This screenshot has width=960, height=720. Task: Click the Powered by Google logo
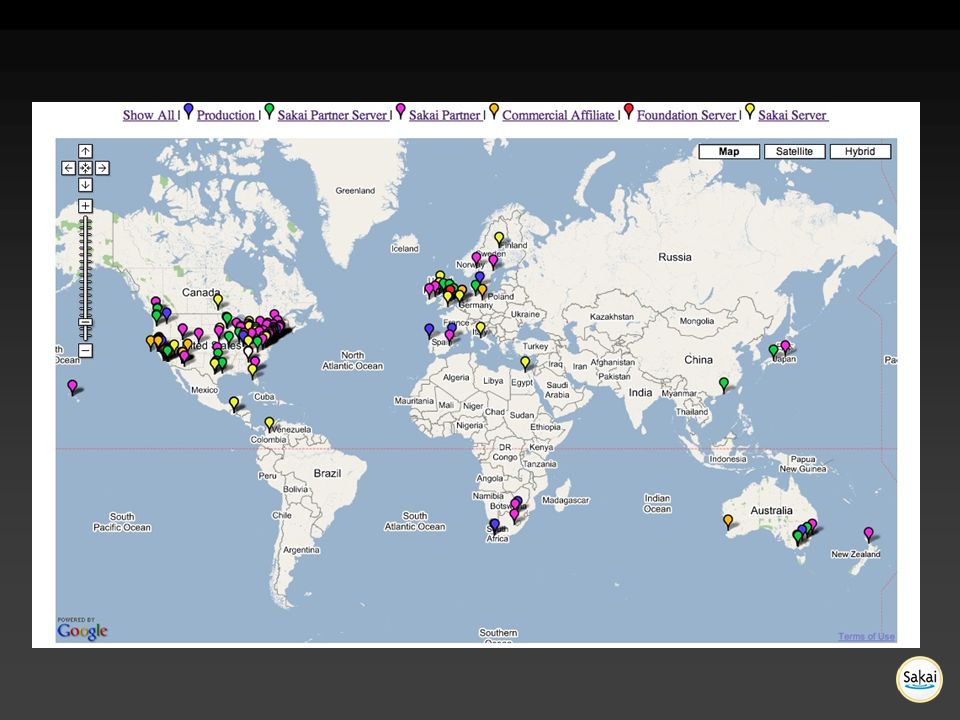click(x=82, y=629)
